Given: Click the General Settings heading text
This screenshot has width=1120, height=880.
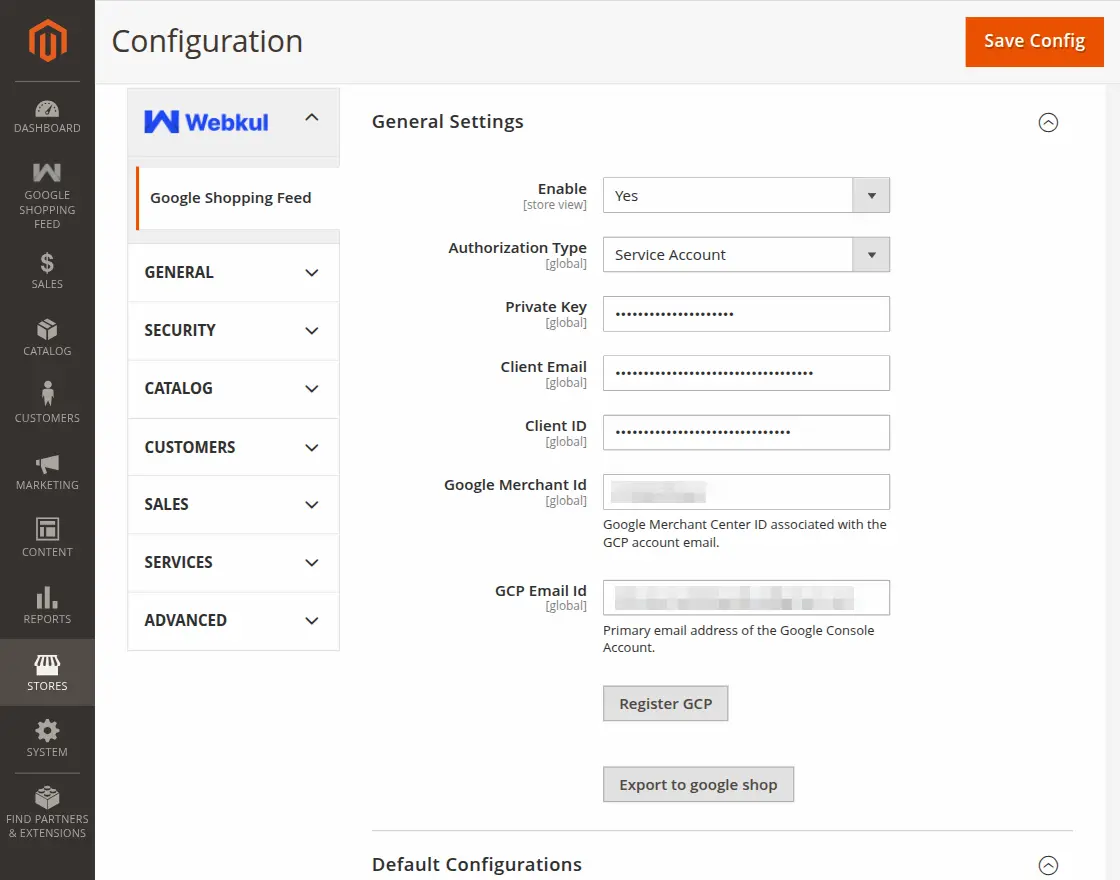Looking at the screenshot, I should (x=447, y=121).
